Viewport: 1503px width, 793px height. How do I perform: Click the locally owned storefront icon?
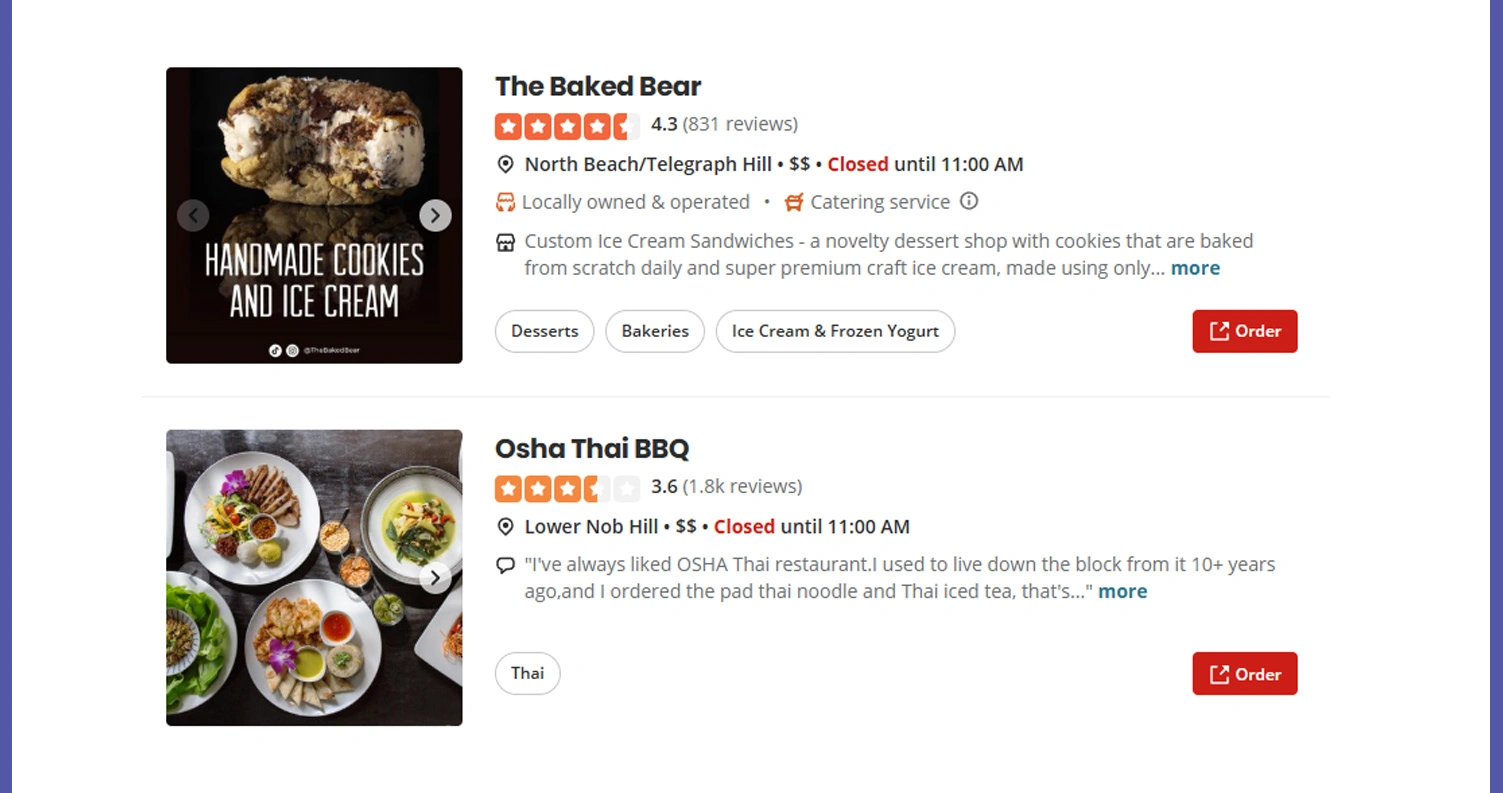[506, 202]
